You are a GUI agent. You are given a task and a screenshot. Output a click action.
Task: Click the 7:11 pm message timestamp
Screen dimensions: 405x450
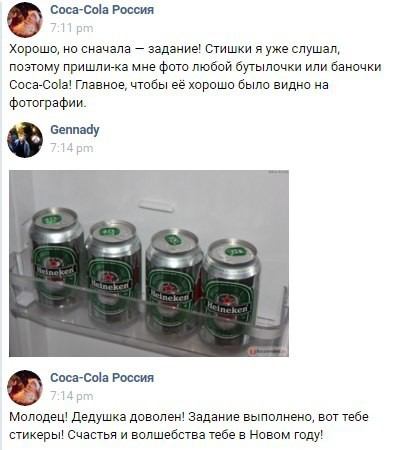pyautogui.click(x=72, y=28)
